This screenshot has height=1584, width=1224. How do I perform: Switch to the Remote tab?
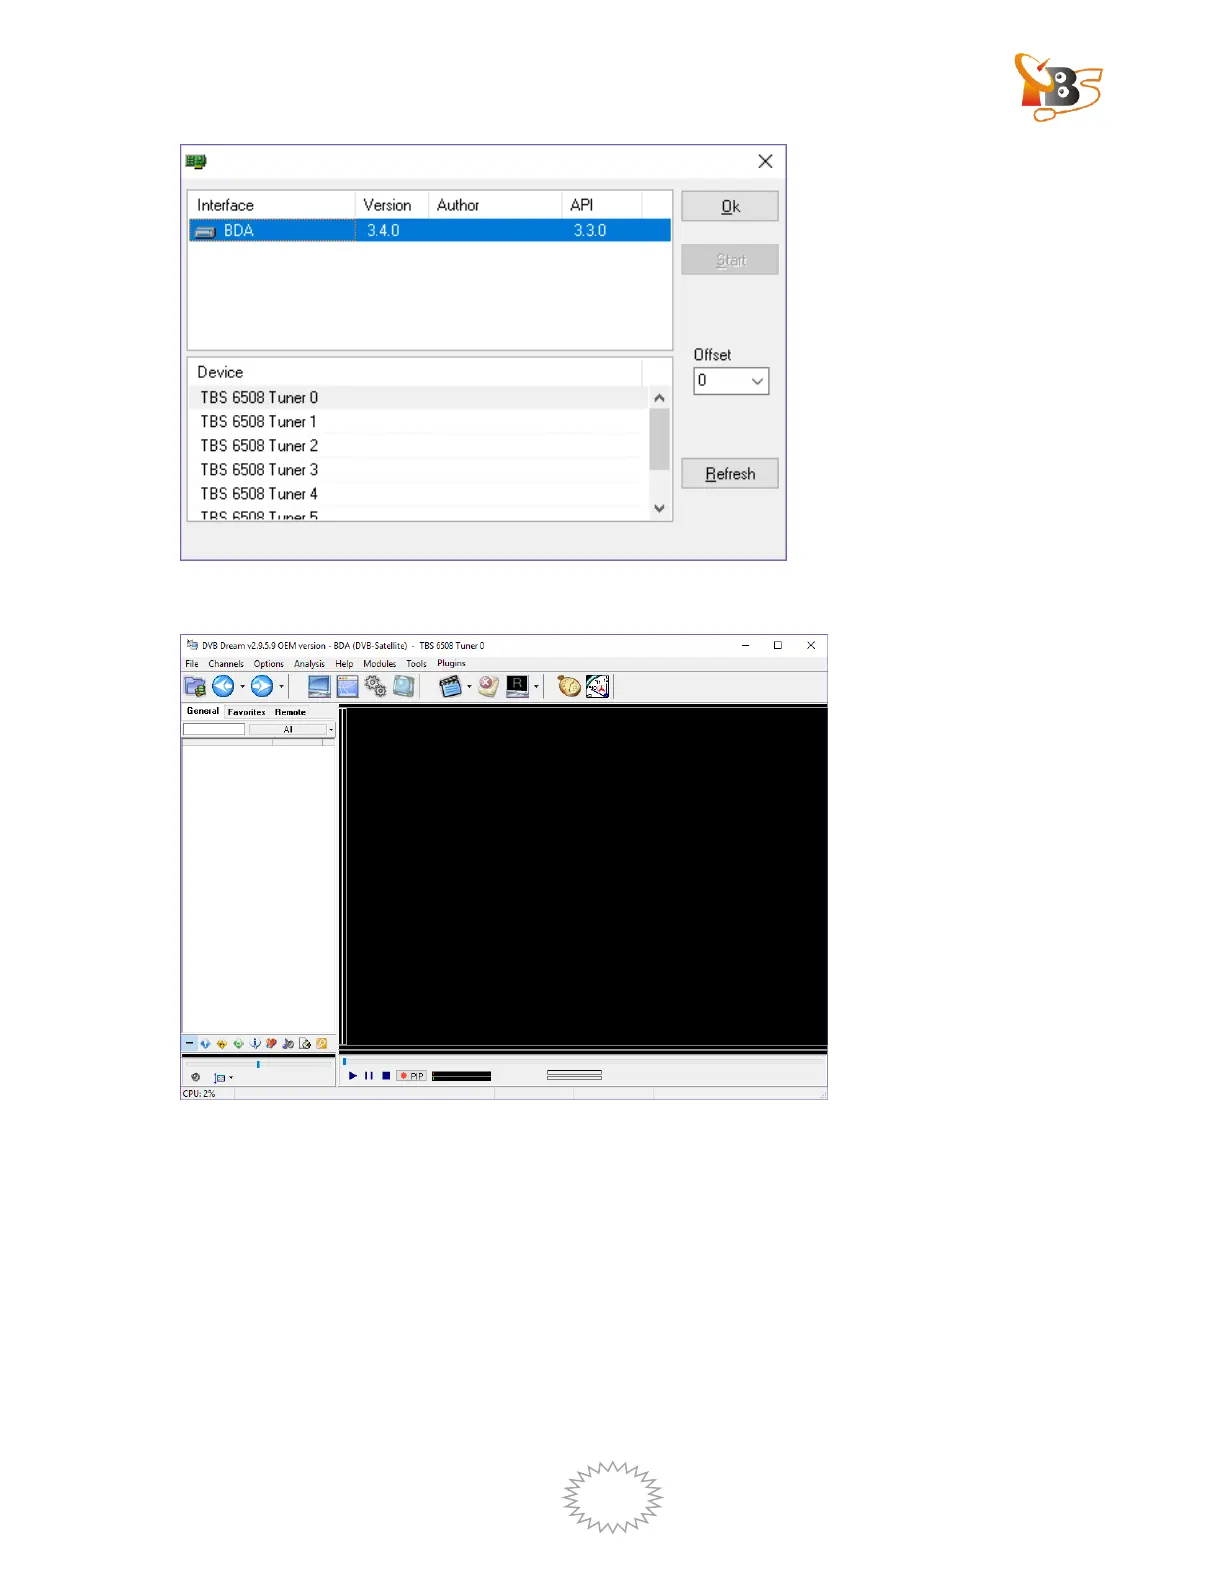(x=290, y=712)
